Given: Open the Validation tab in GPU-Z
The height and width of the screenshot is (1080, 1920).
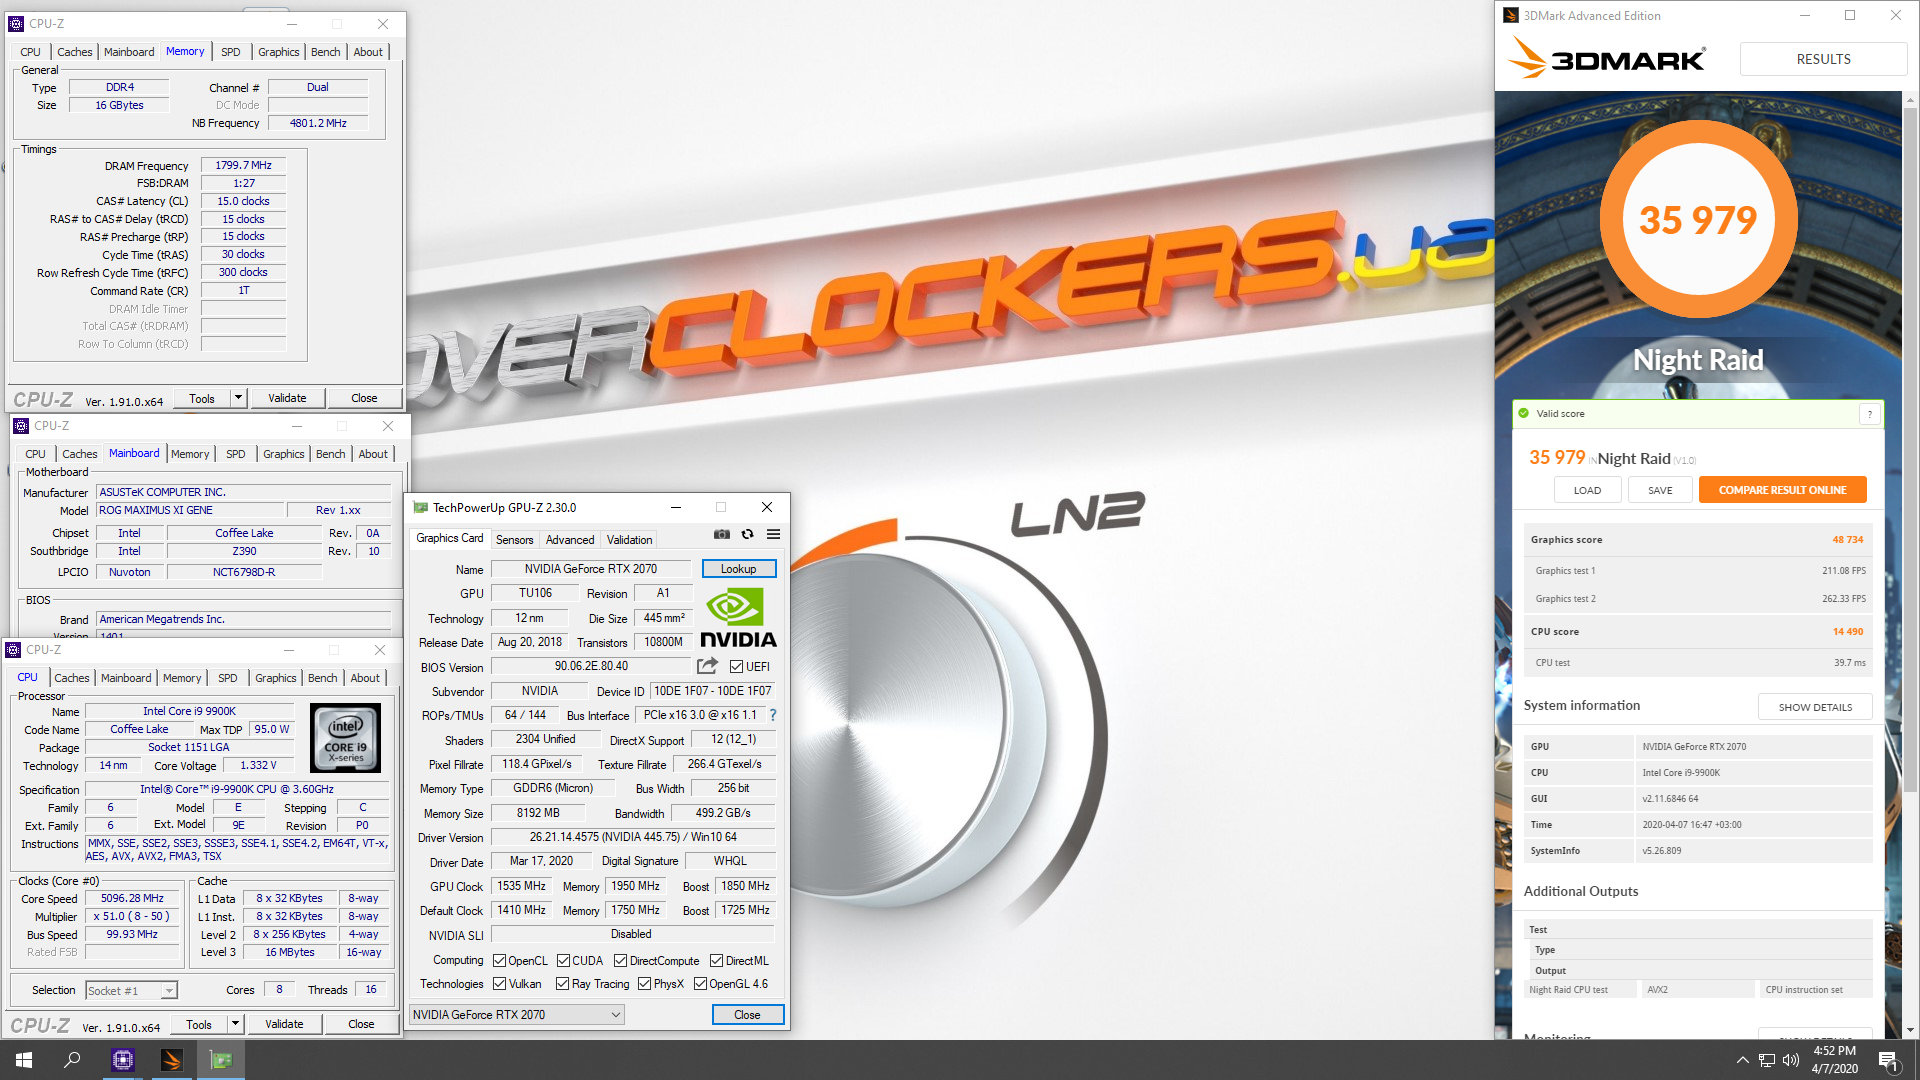Looking at the screenshot, I should click(630, 540).
